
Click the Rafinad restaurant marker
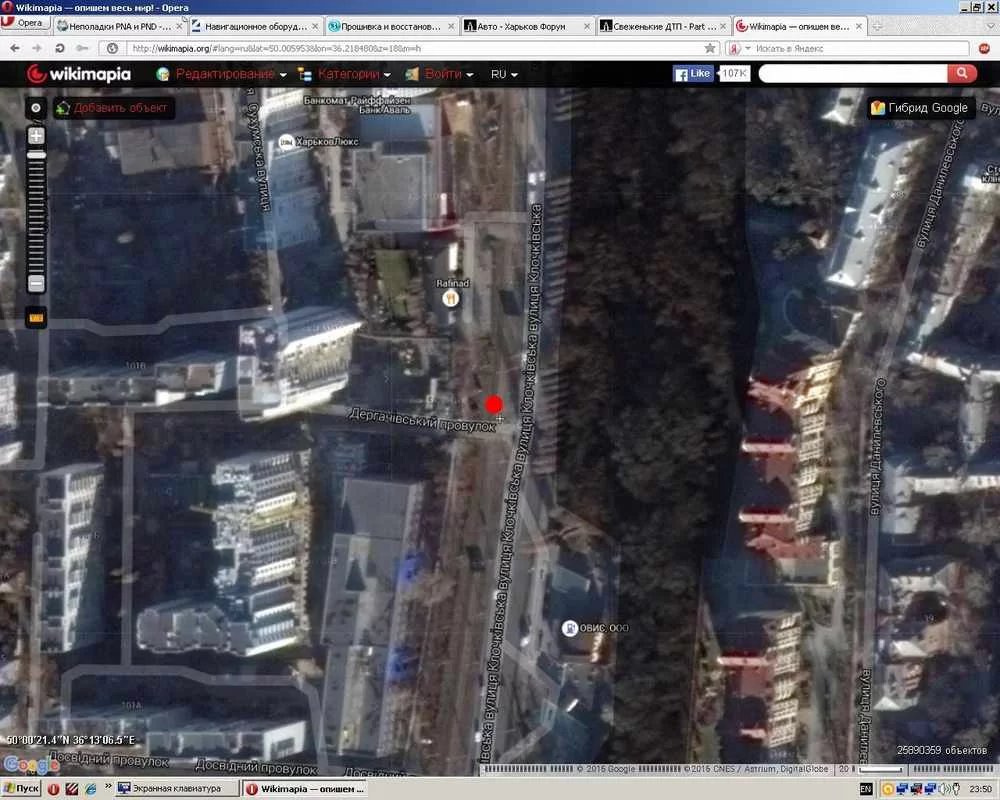click(x=451, y=298)
